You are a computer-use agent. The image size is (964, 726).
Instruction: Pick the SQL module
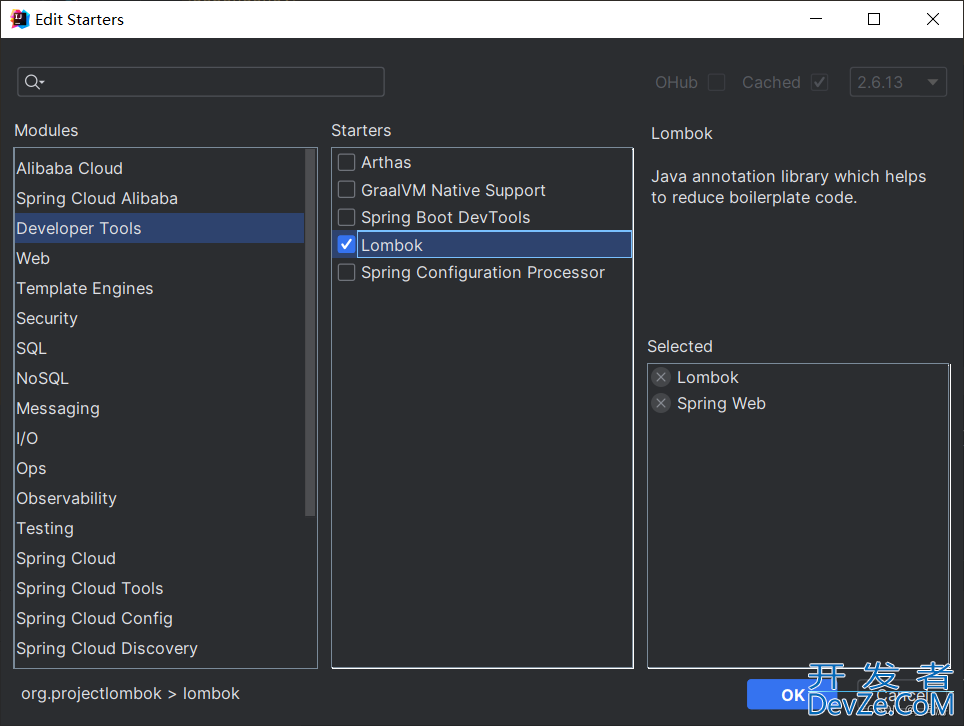point(160,349)
